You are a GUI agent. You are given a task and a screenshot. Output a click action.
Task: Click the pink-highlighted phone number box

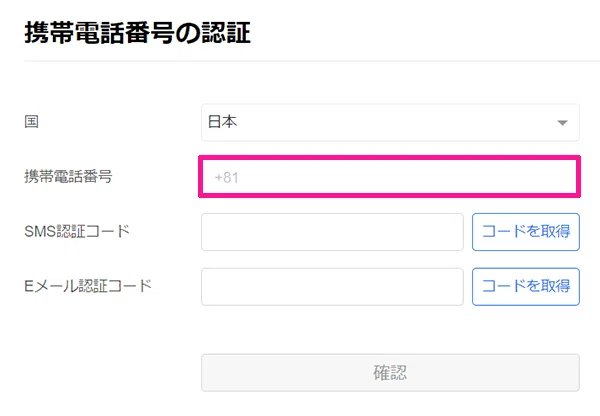[390, 176]
